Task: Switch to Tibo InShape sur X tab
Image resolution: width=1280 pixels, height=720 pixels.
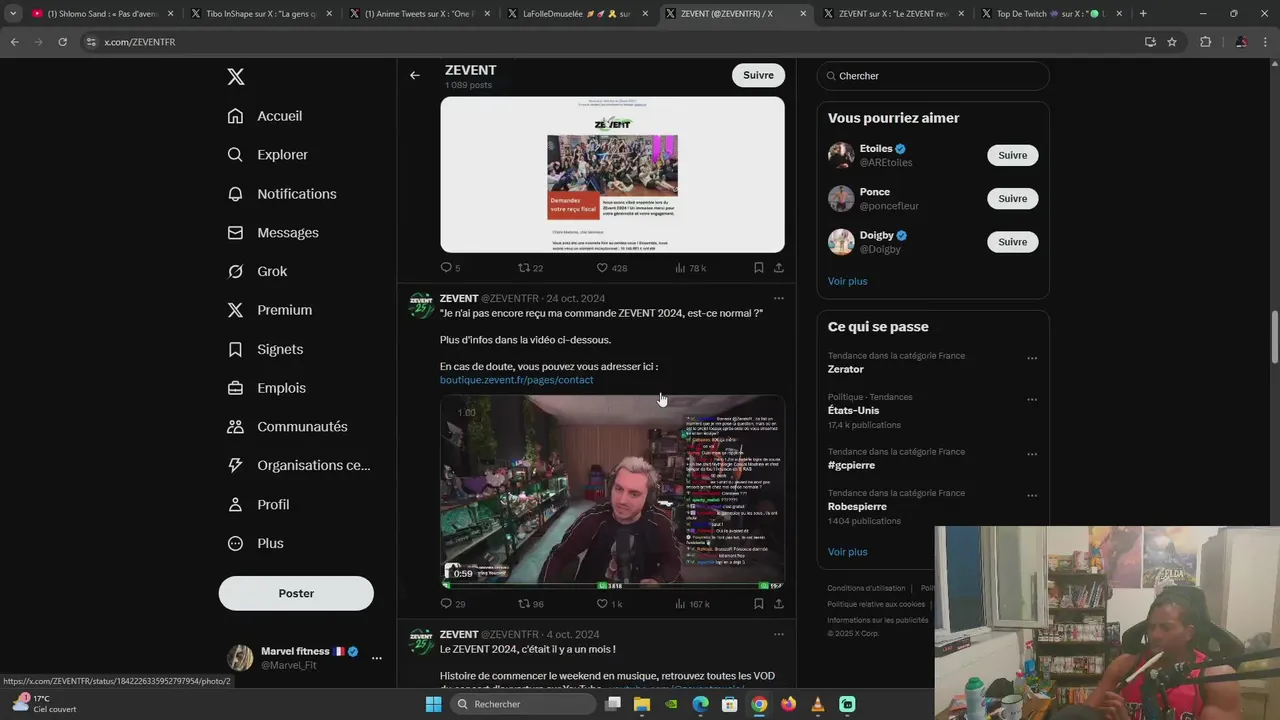Action: click(x=260, y=14)
